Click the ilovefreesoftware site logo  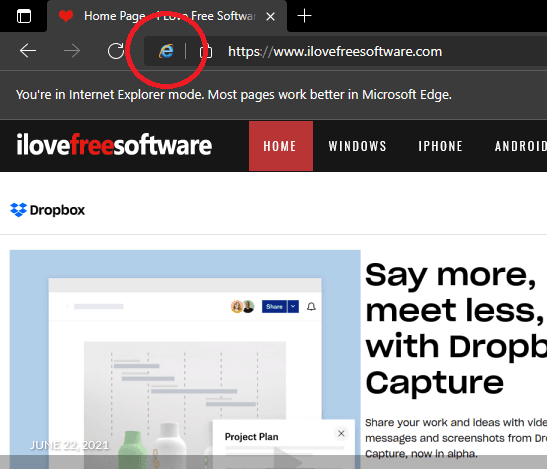[114, 145]
